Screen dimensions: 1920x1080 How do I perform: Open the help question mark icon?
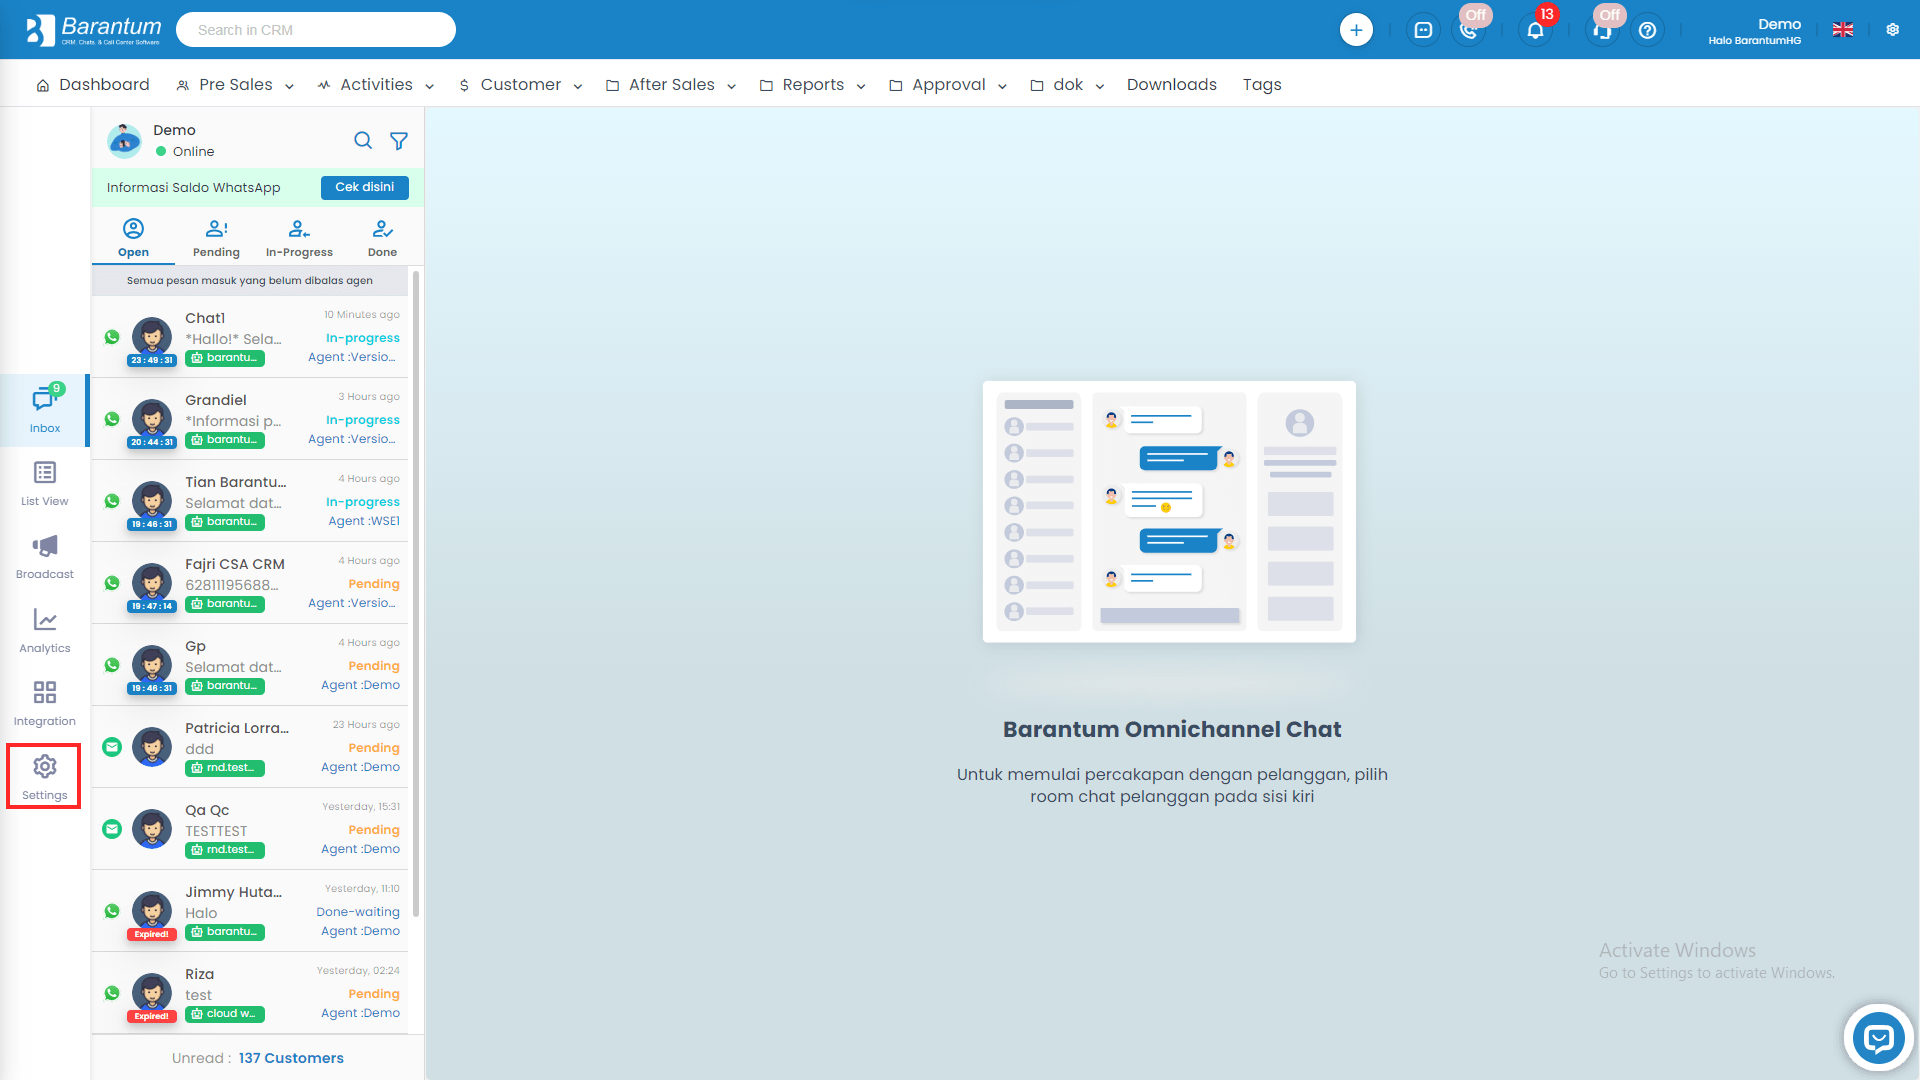pos(1648,30)
